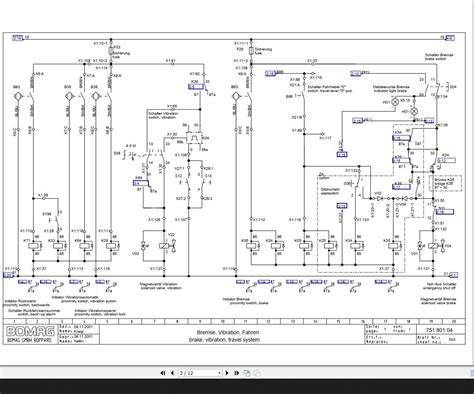This screenshot has width=474, height=394.
Task: Click the blue cross-reference box at top-right rail
Action: pos(450,38)
